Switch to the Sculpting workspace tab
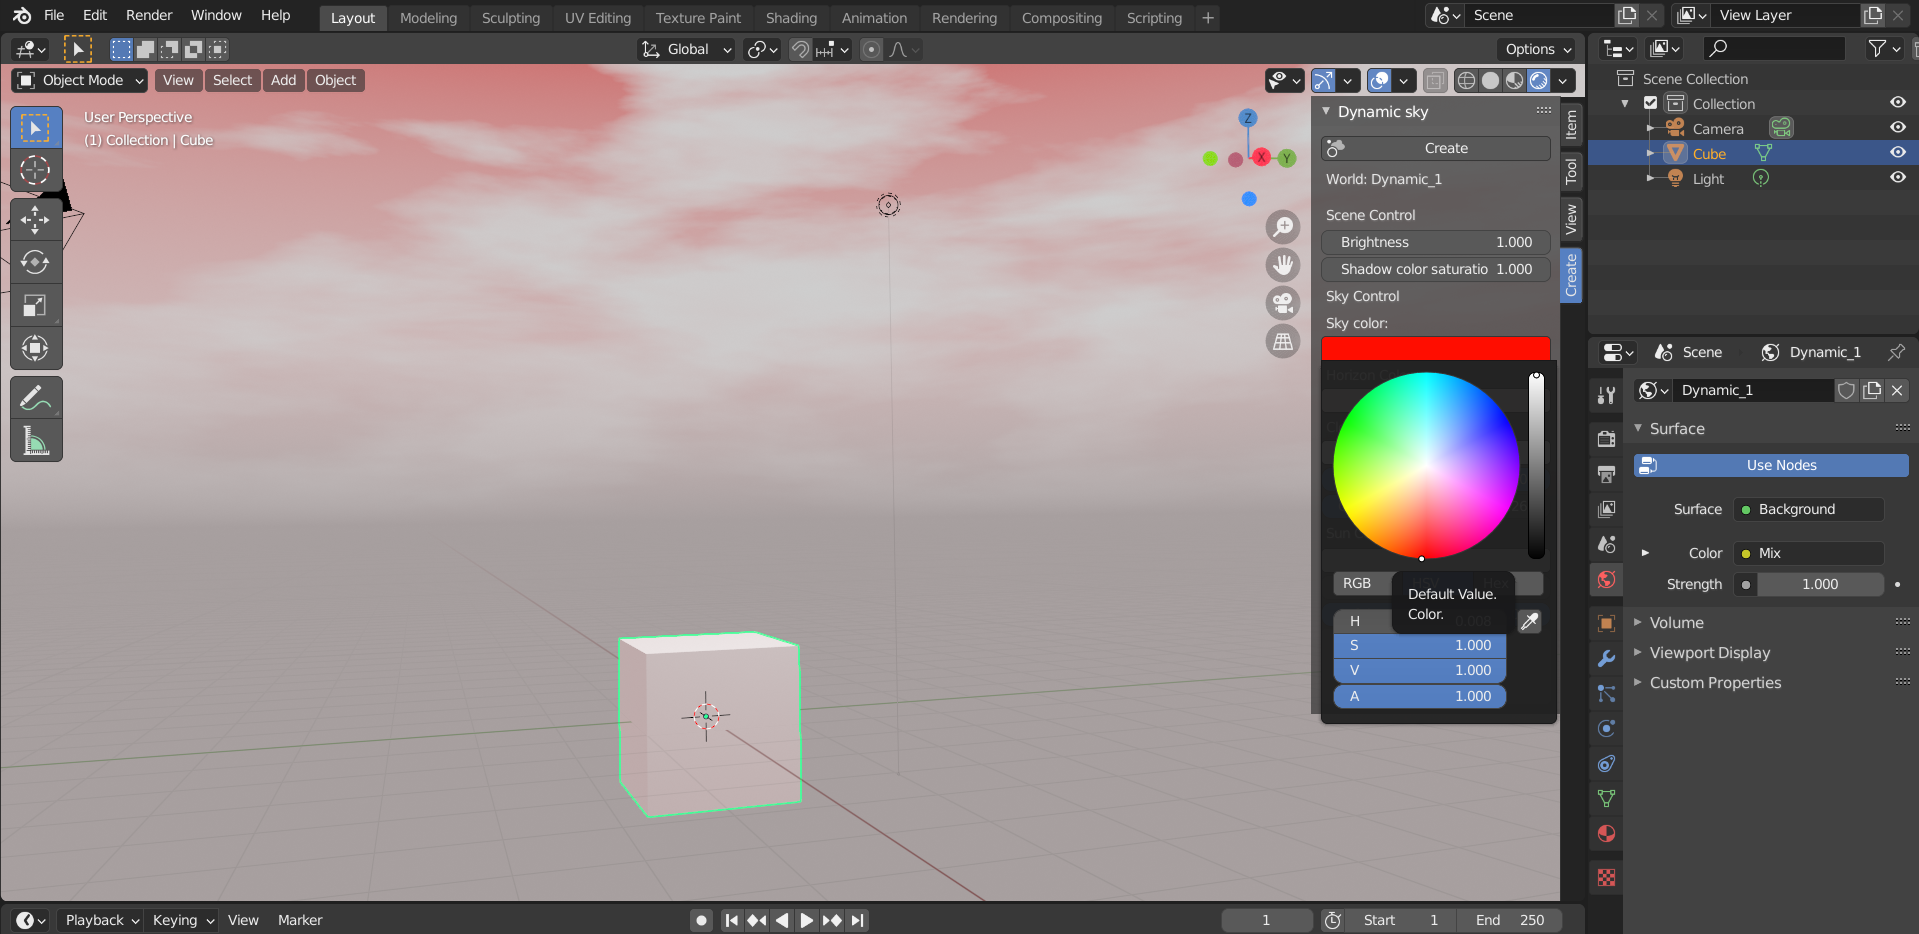Viewport: 1919px width, 934px height. tap(510, 18)
